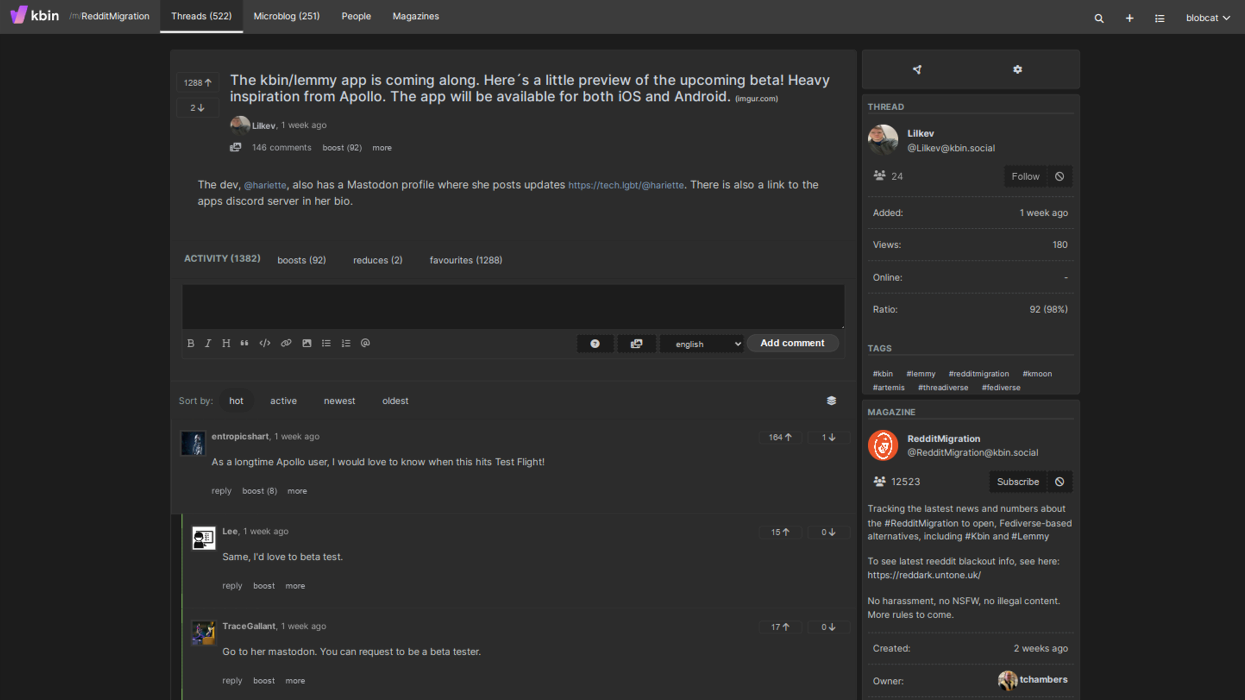This screenshot has width=1245, height=700.
Task: Switch to the Microblog (251) tab
Action: click(287, 17)
